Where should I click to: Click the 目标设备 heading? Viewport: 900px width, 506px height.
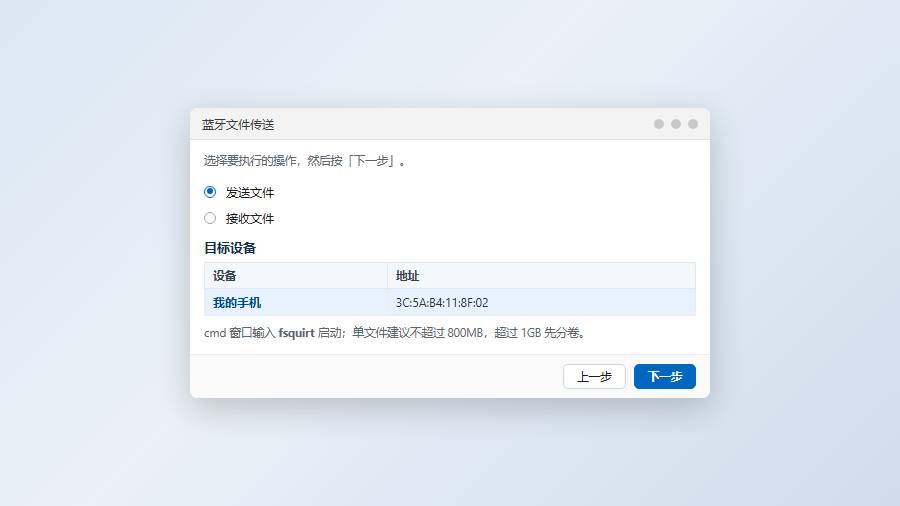(x=230, y=248)
